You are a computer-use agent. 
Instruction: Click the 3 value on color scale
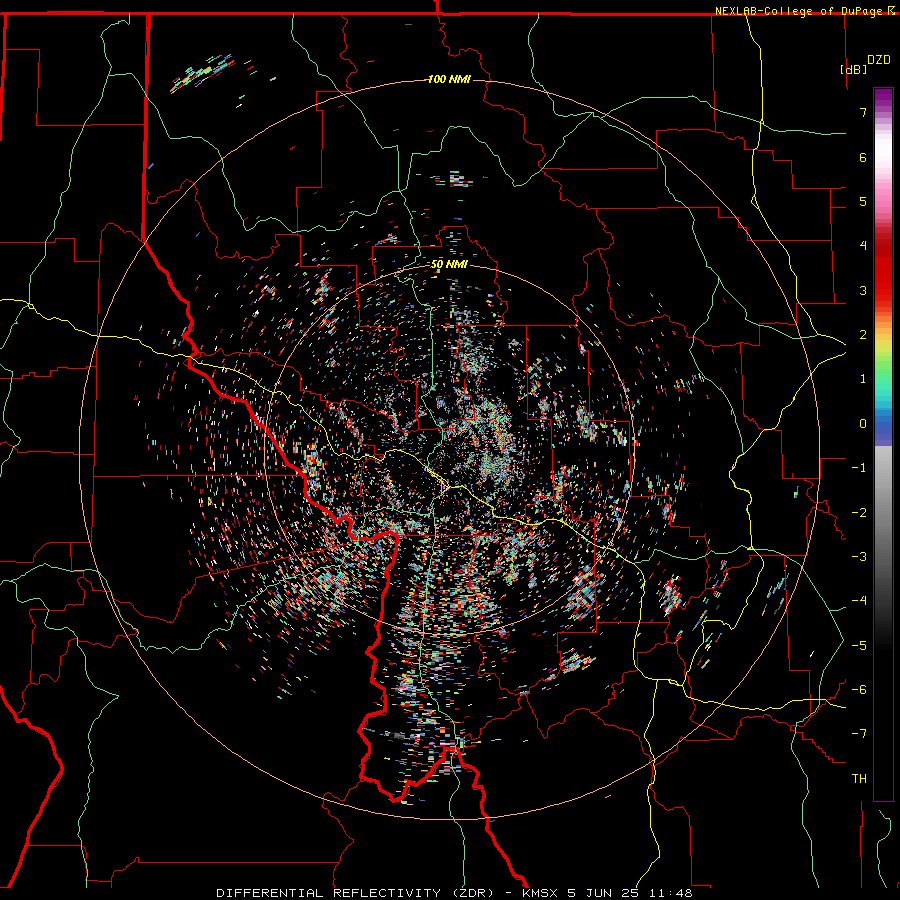(x=863, y=290)
